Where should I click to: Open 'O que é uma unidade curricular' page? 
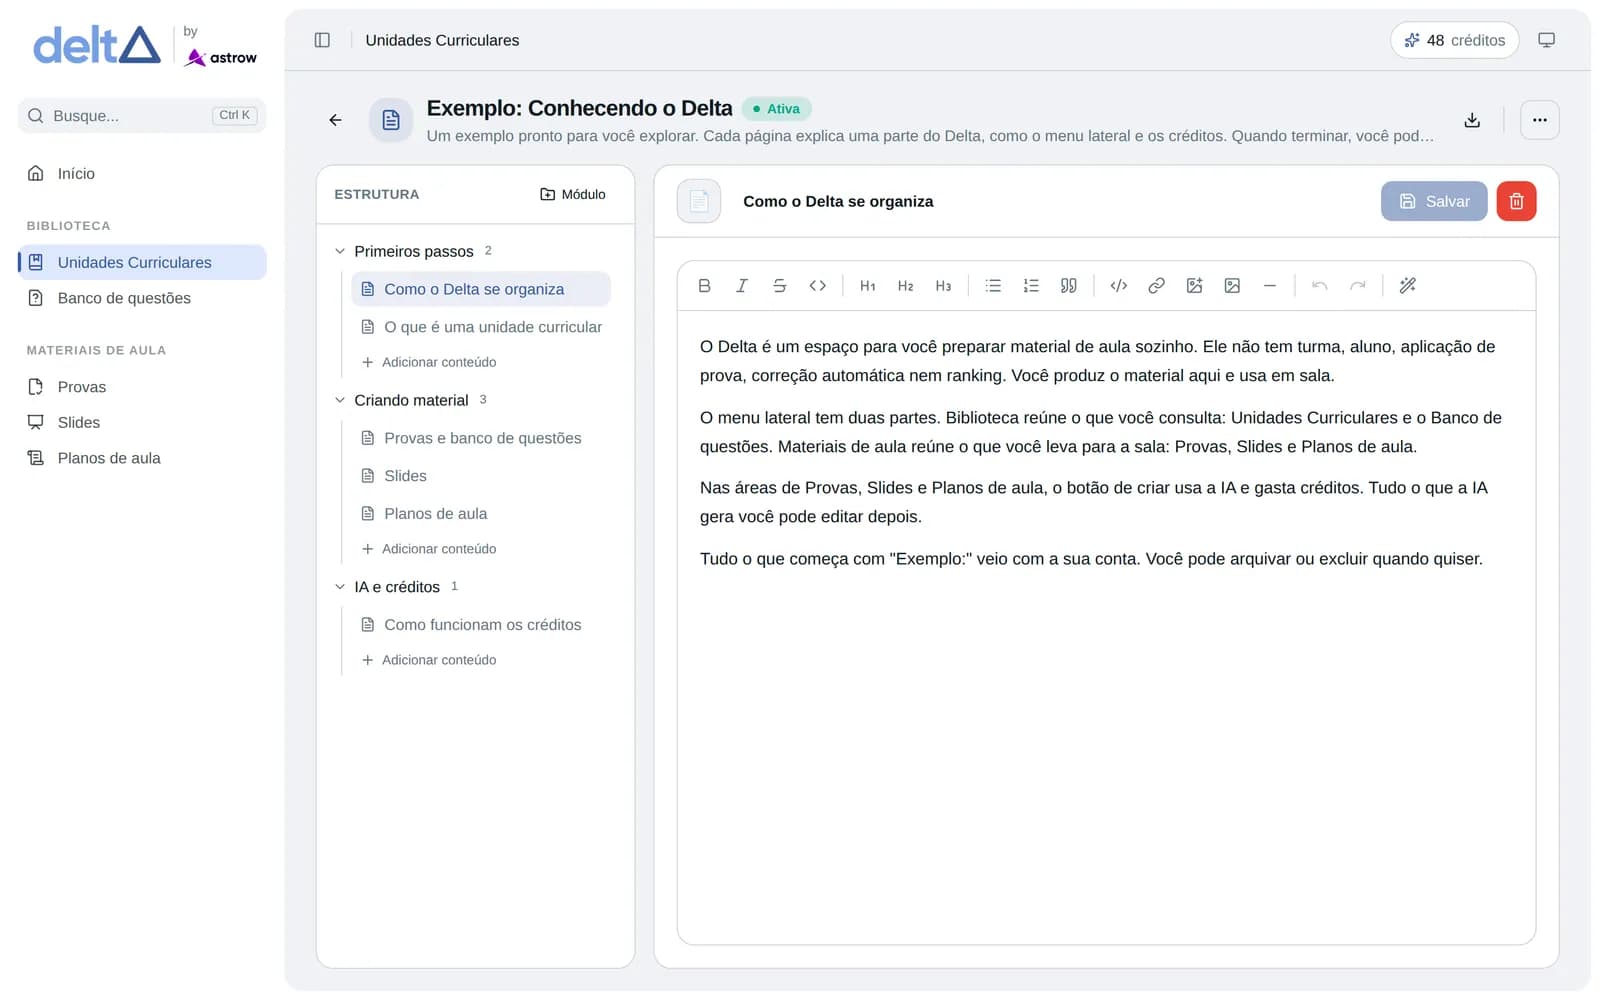click(x=481, y=327)
